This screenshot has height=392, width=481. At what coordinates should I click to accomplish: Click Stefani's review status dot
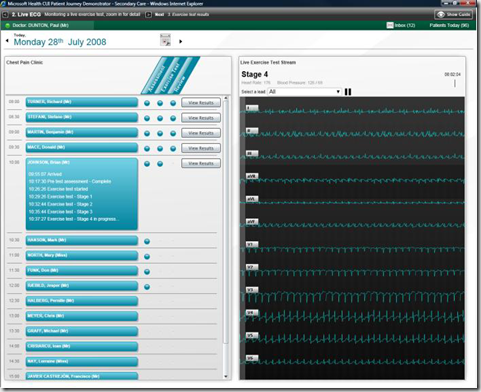[173, 118]
